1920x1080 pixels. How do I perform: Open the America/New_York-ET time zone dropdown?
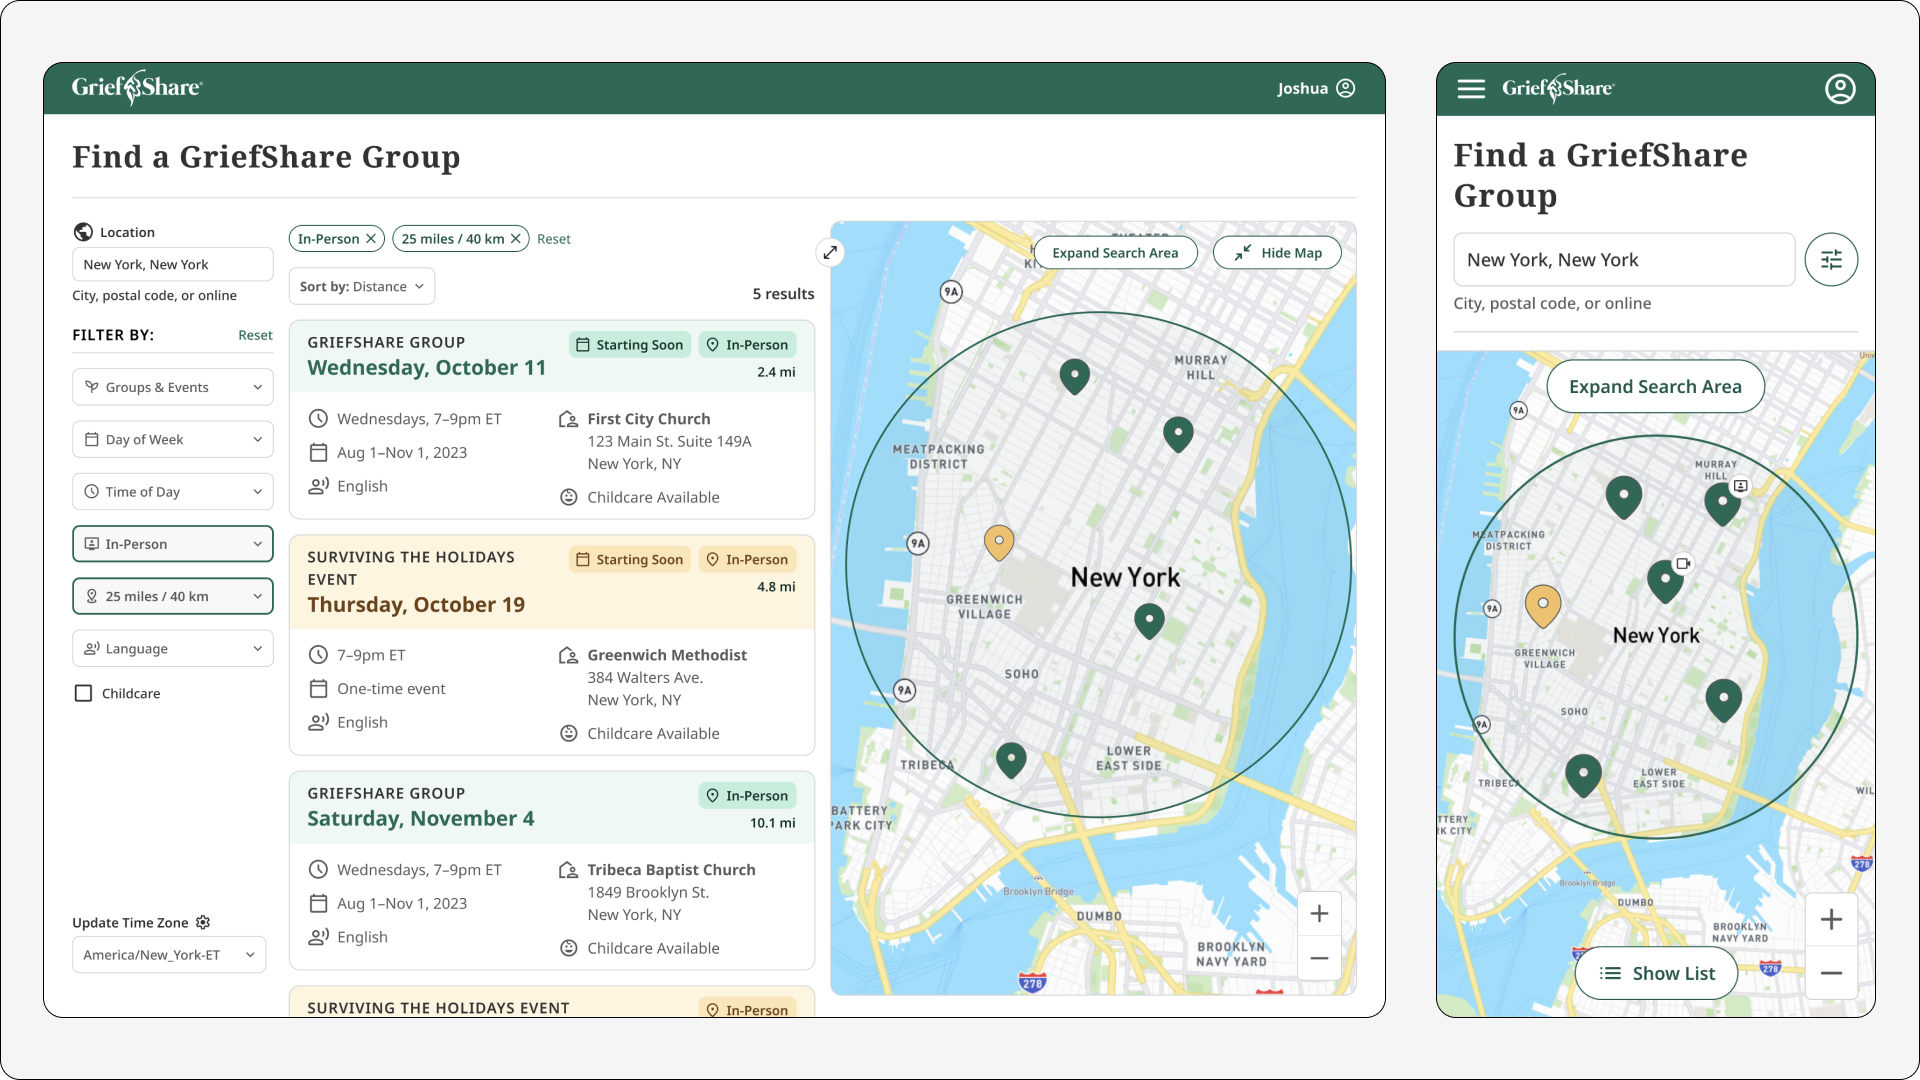click(168, 954)
